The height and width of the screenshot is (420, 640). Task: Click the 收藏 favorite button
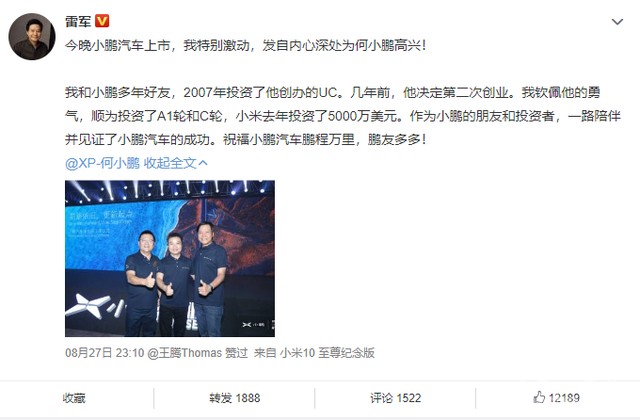click(74, 398)
